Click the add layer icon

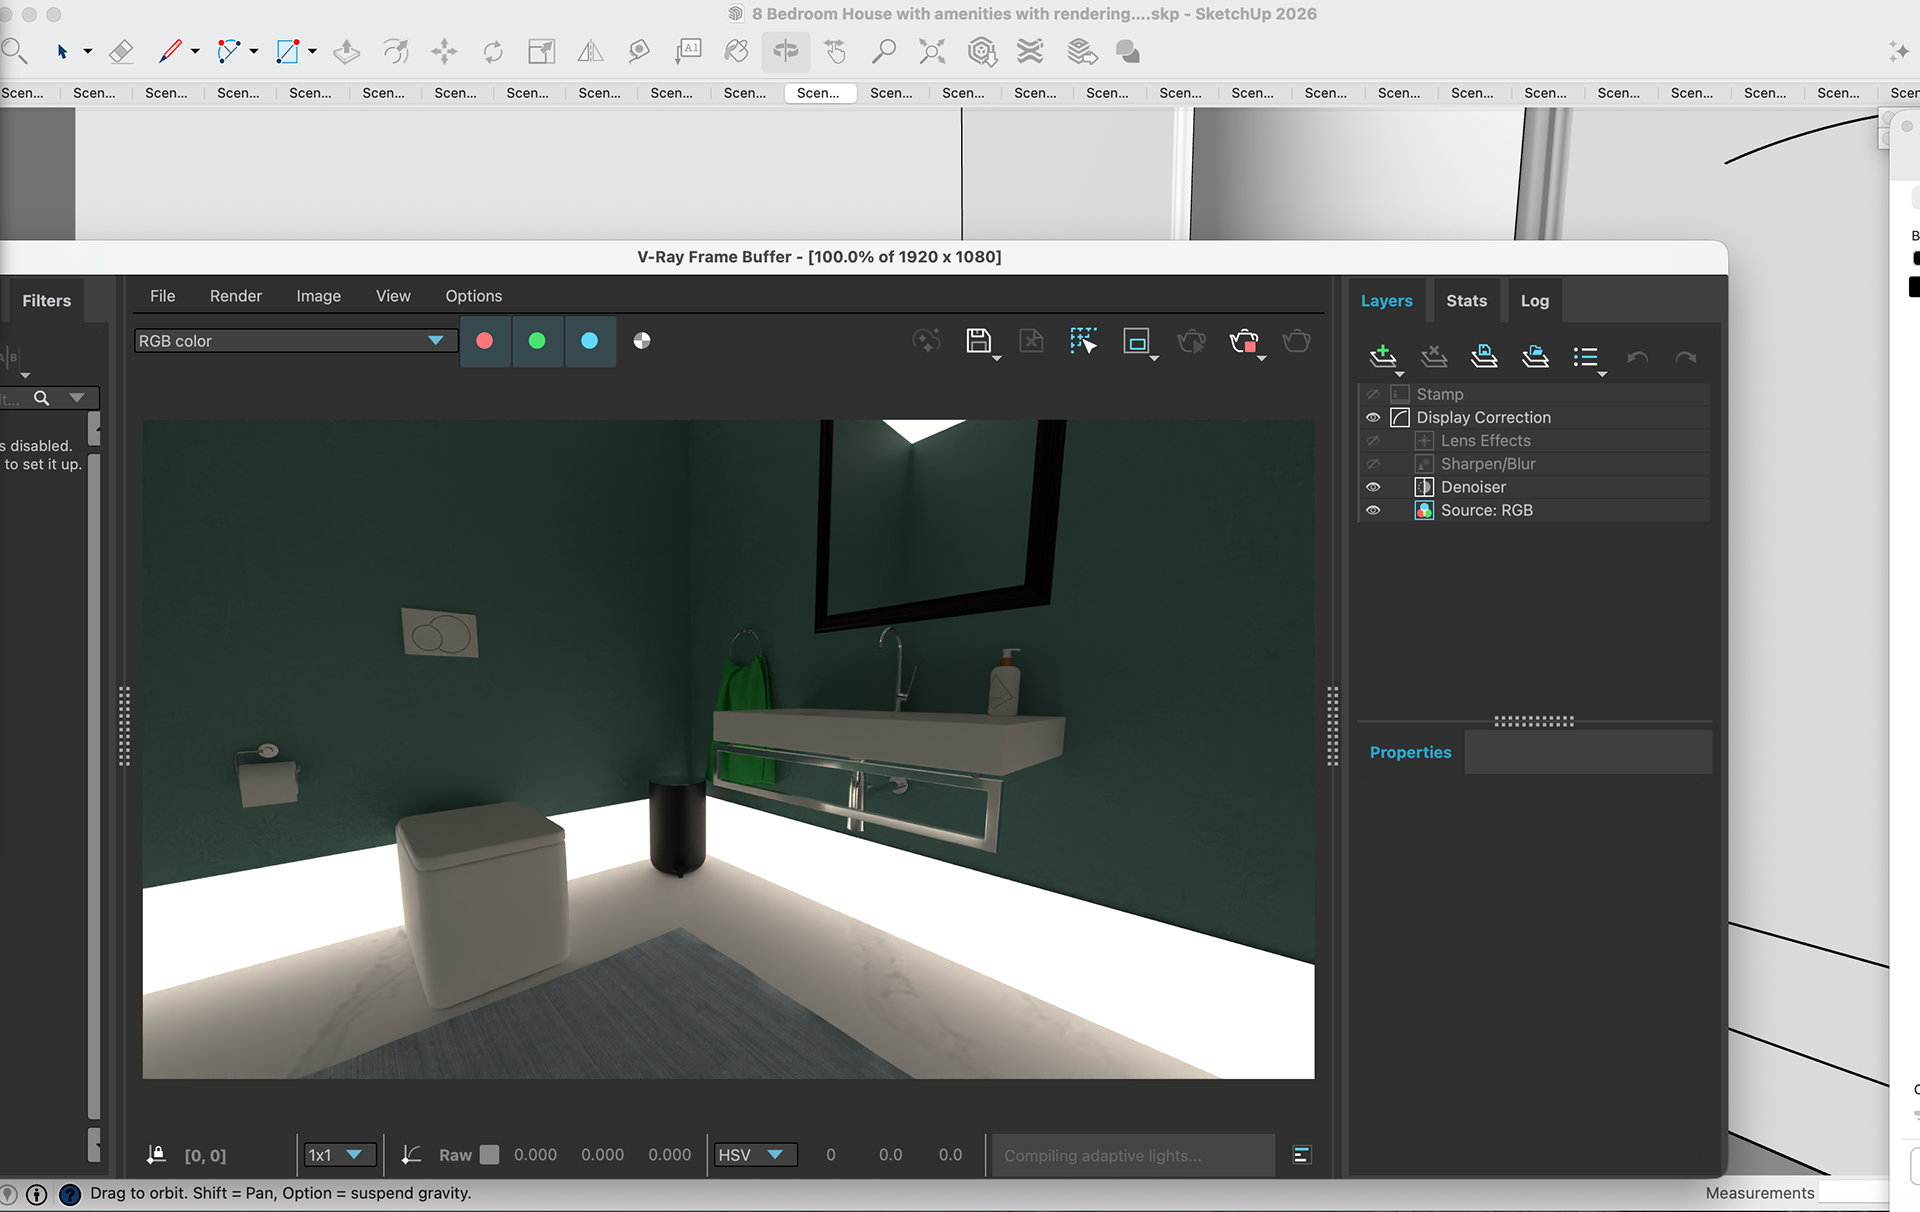pyautogui.click(x=1382, y=356)
